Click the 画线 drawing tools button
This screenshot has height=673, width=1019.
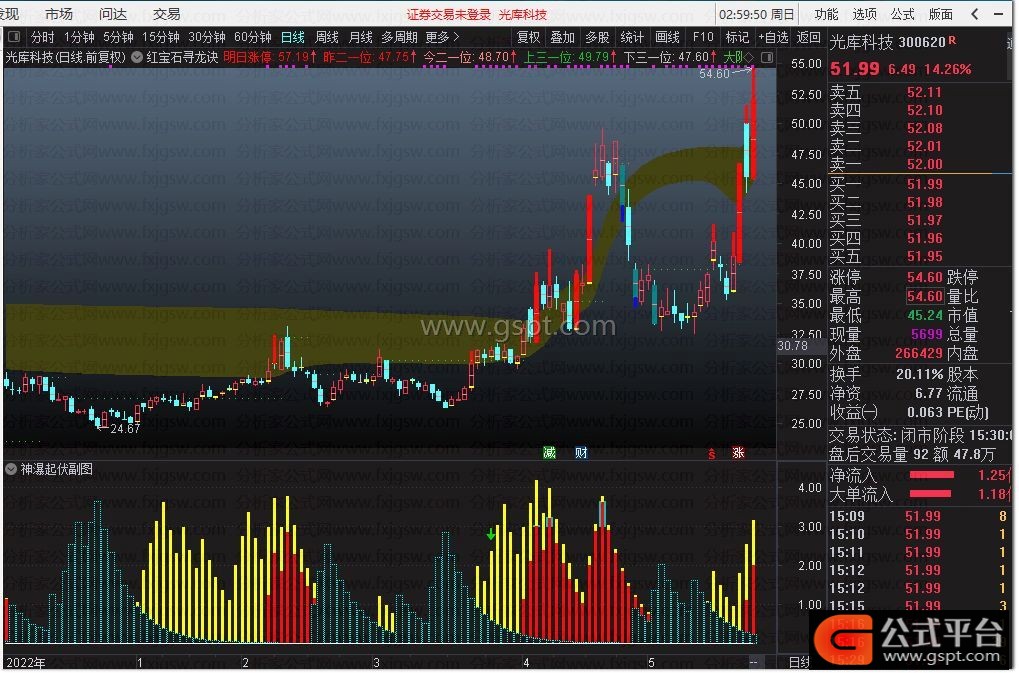click(667, 38)
